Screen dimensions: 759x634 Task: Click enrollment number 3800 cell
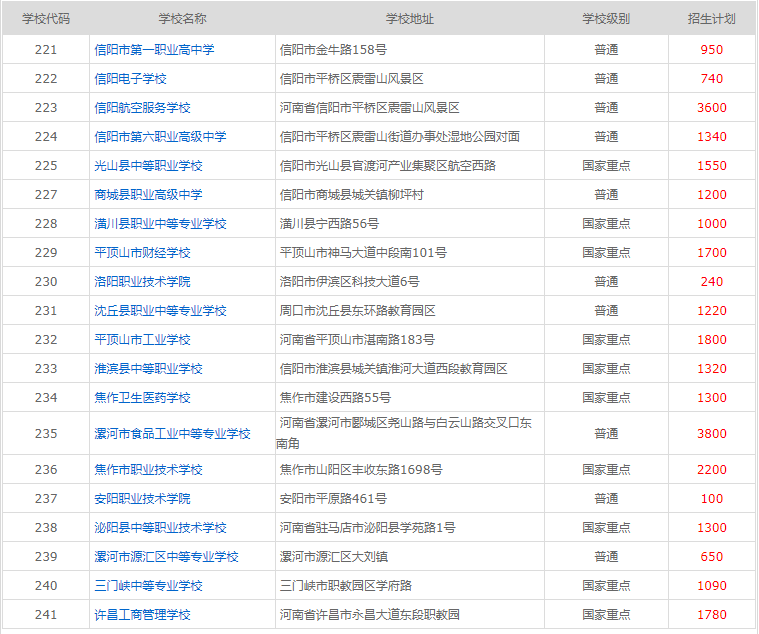pyautogui.click(x=711, y=433)
